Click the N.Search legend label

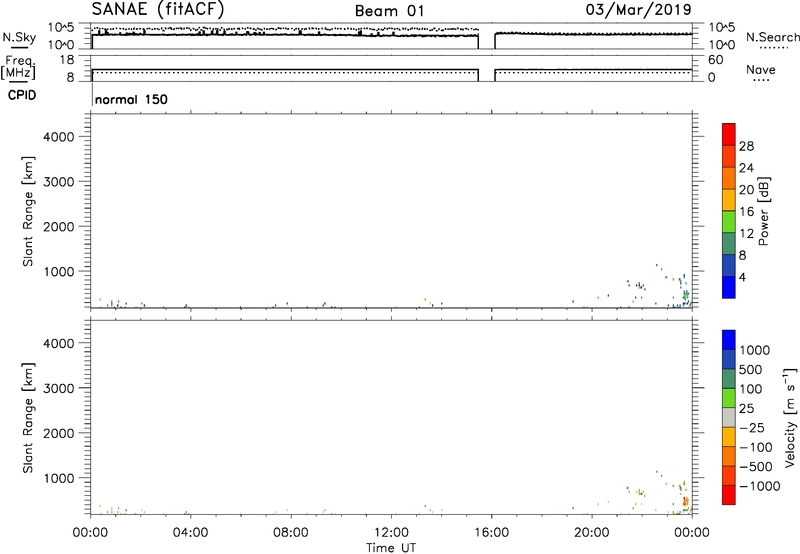(772, 37)
